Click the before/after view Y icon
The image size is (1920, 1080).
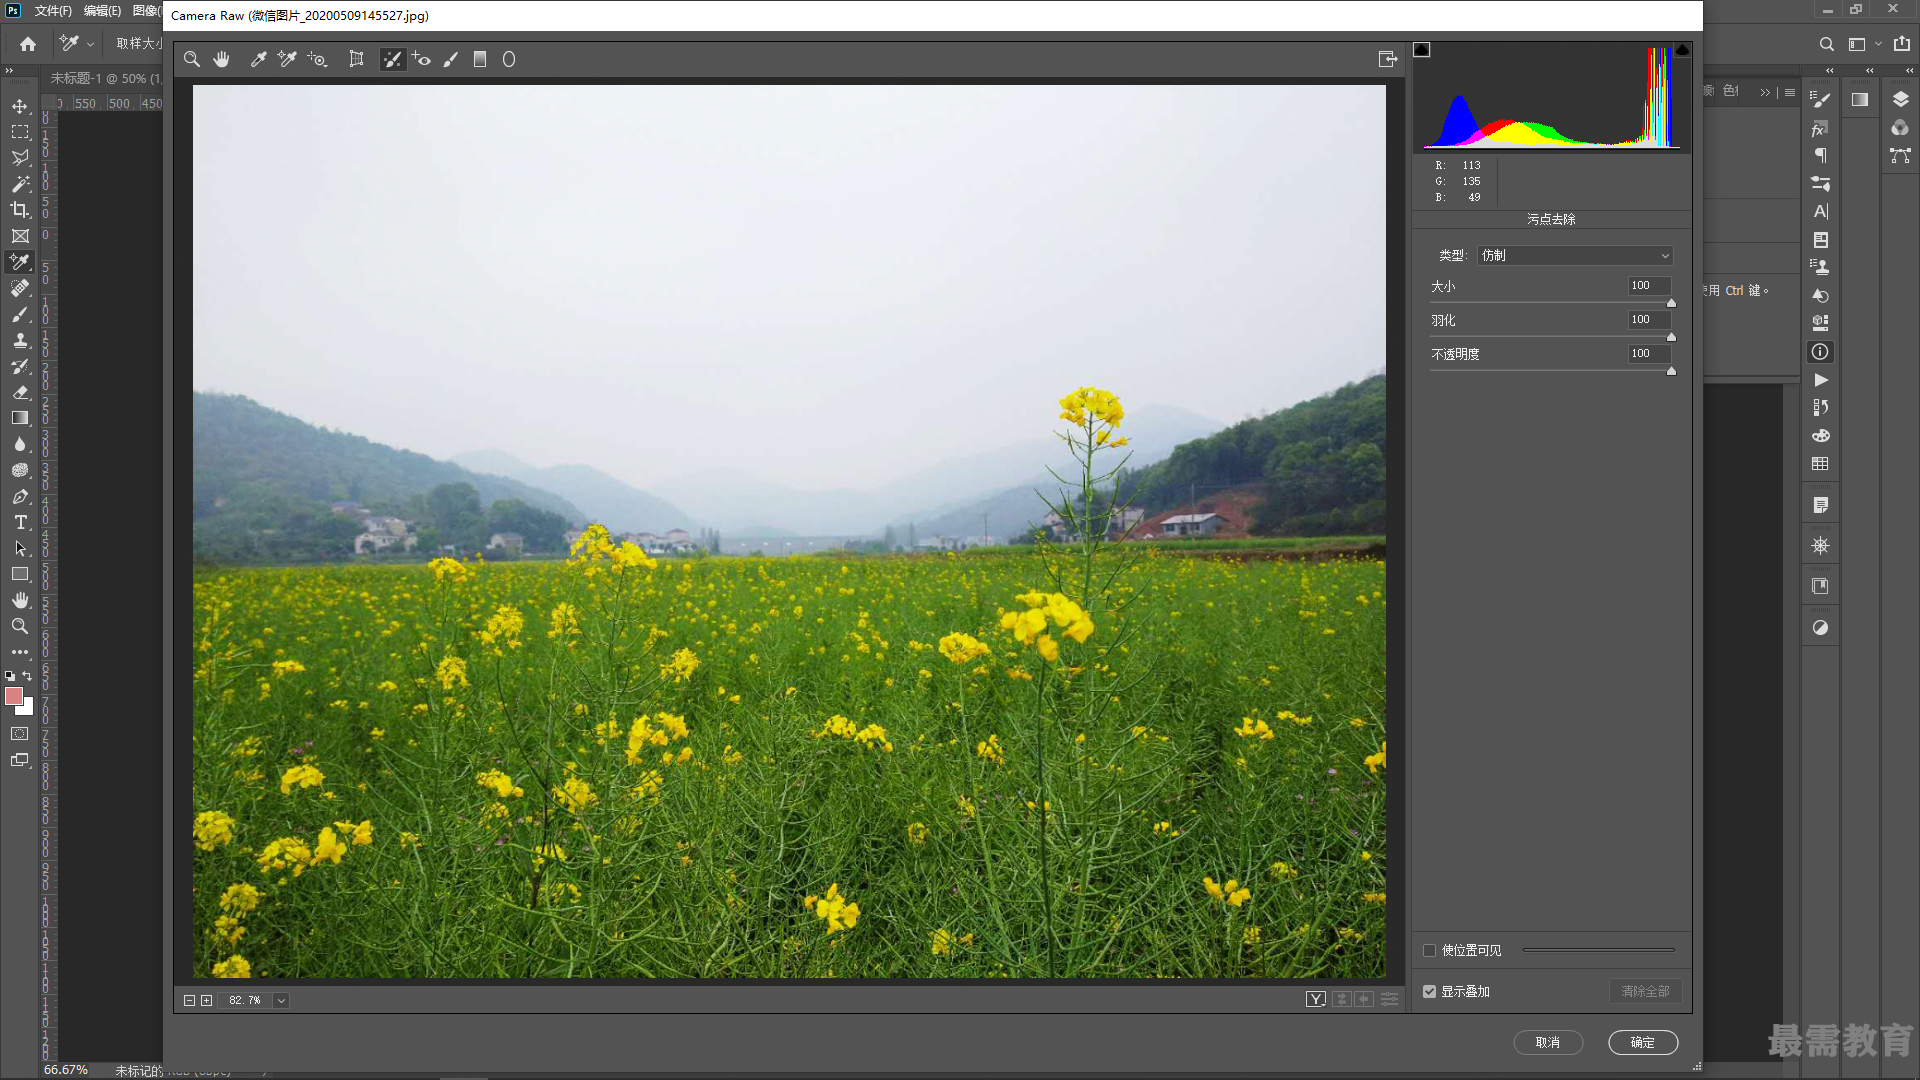(1316, 1000)
